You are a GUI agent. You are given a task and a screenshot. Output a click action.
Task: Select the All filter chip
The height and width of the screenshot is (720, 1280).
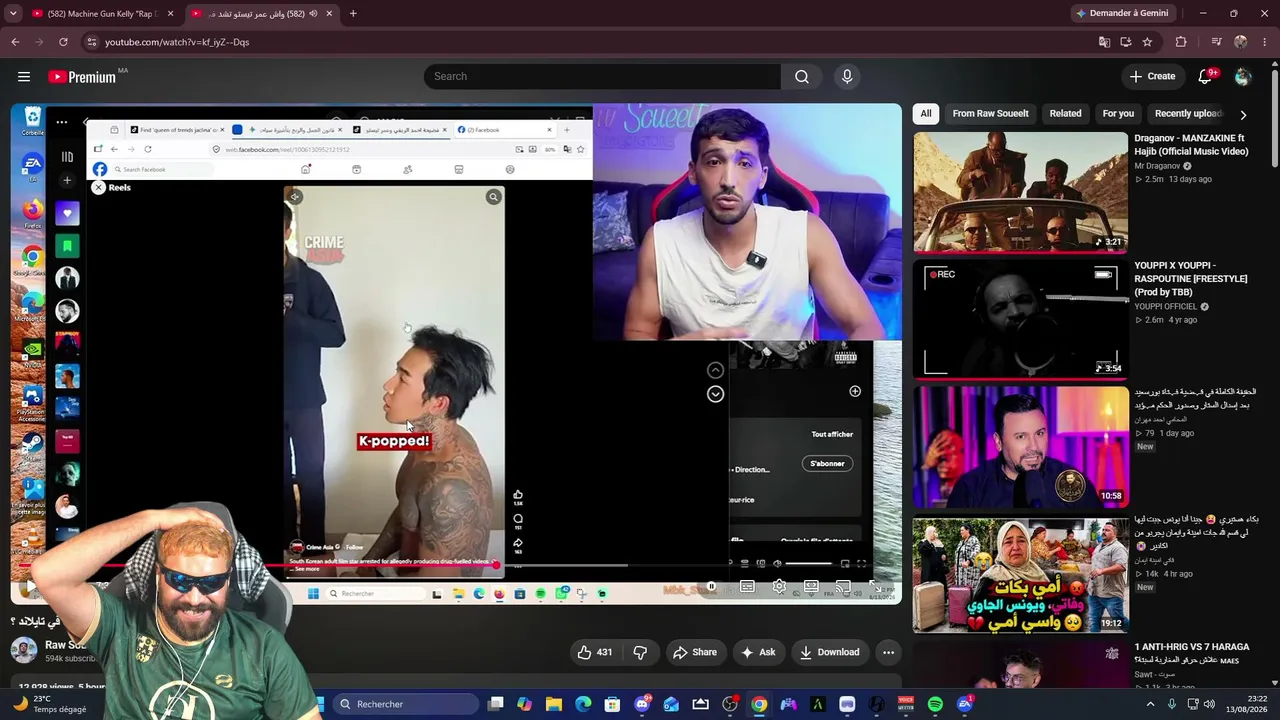tap(926, 113)
